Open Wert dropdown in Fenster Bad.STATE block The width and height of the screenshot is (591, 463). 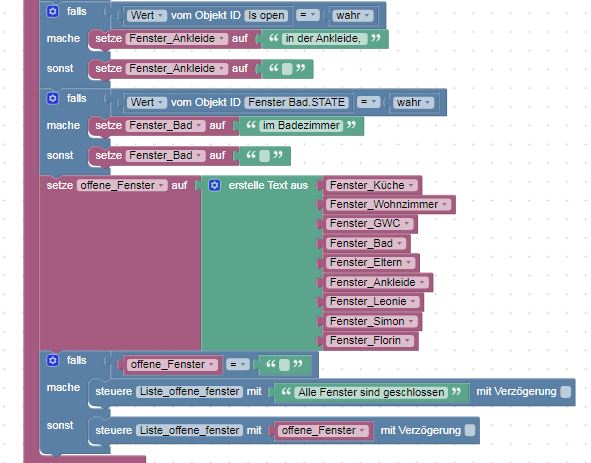[147, 102]
